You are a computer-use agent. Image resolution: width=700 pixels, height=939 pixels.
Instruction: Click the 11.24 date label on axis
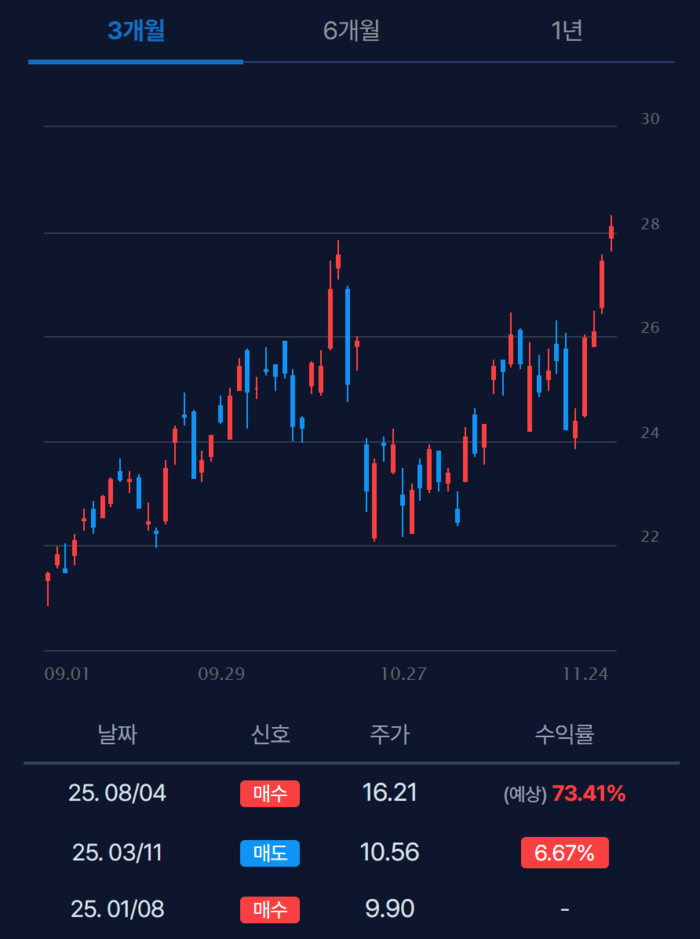coord(586,674)
